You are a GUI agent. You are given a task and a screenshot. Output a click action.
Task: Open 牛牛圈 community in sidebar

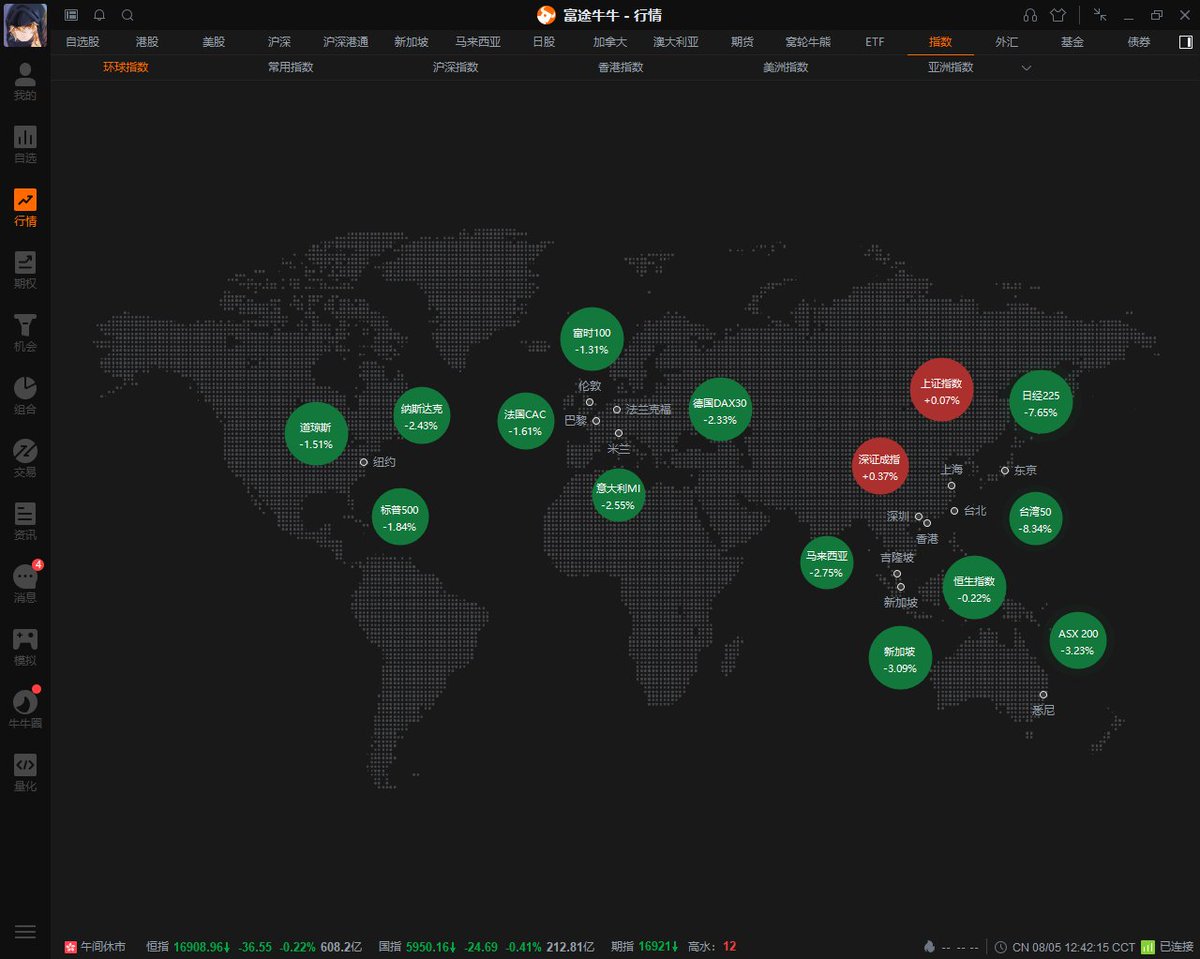(x=25, y=710)
